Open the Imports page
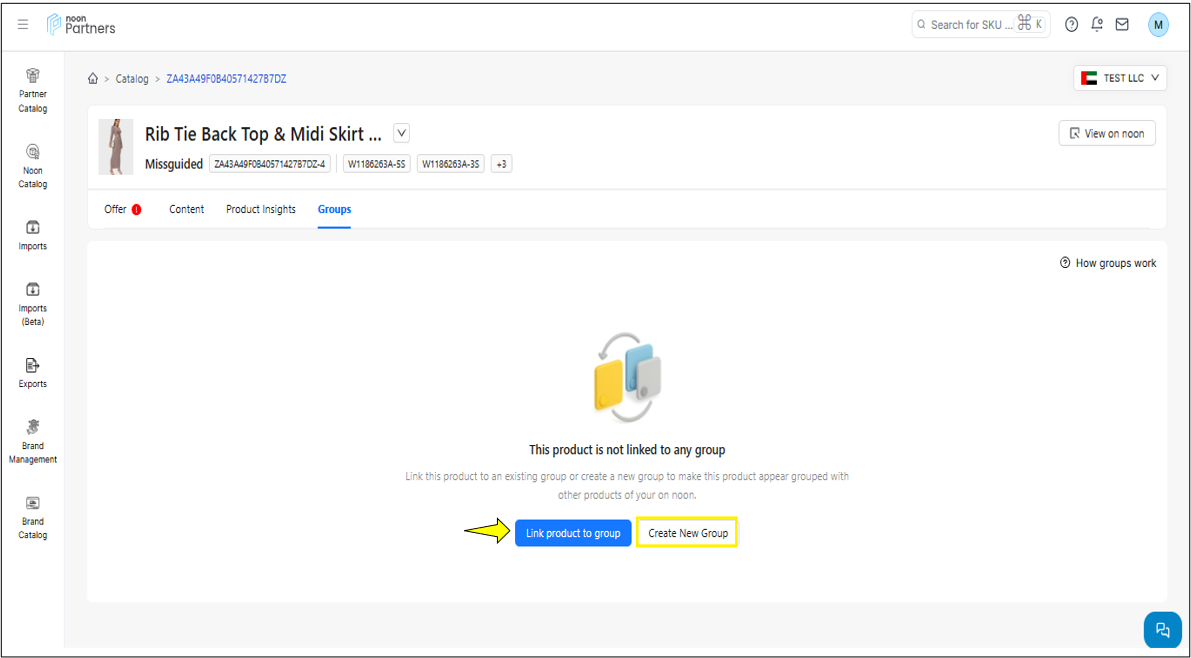This screenshot has height=658, width=1191. (33, 234)
